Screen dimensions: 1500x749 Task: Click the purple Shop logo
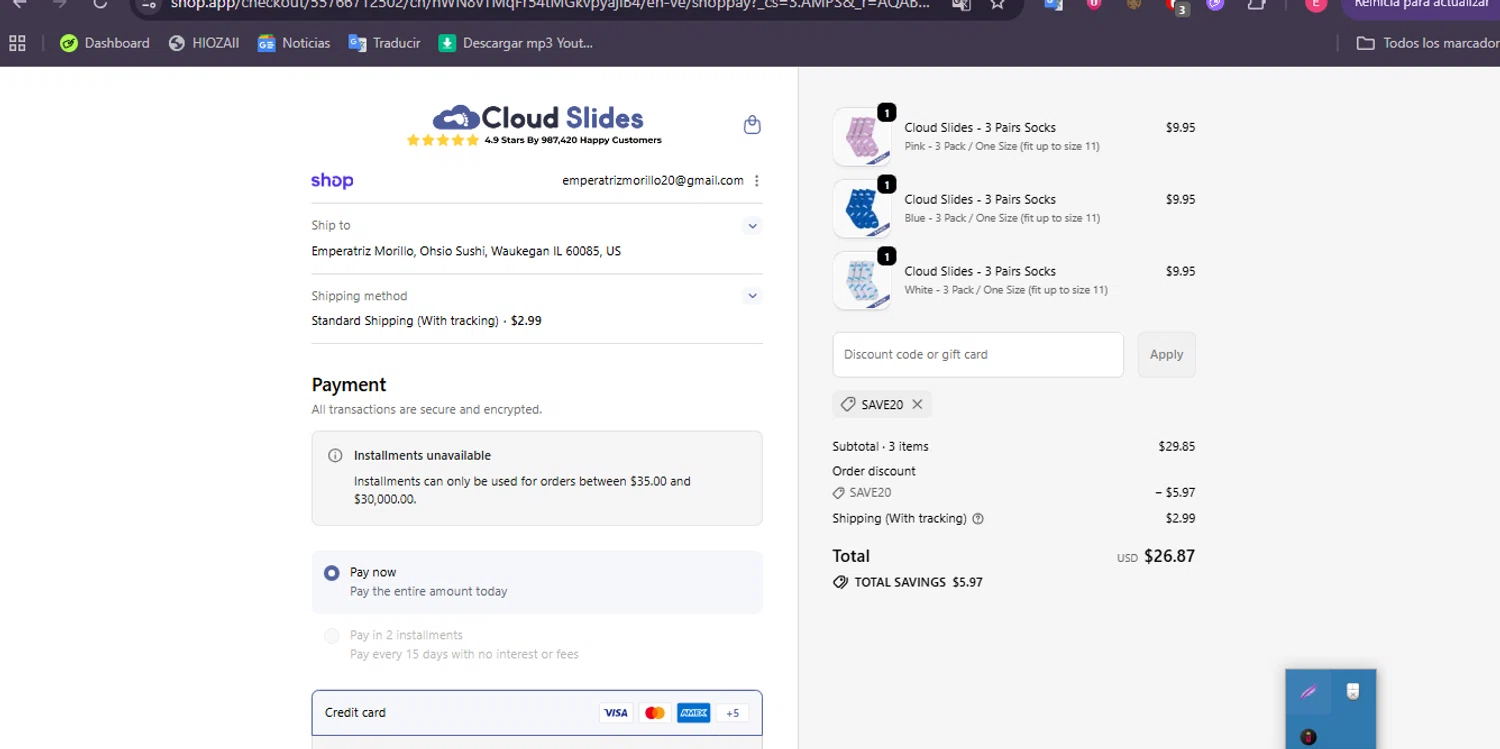tap(332, 181)
